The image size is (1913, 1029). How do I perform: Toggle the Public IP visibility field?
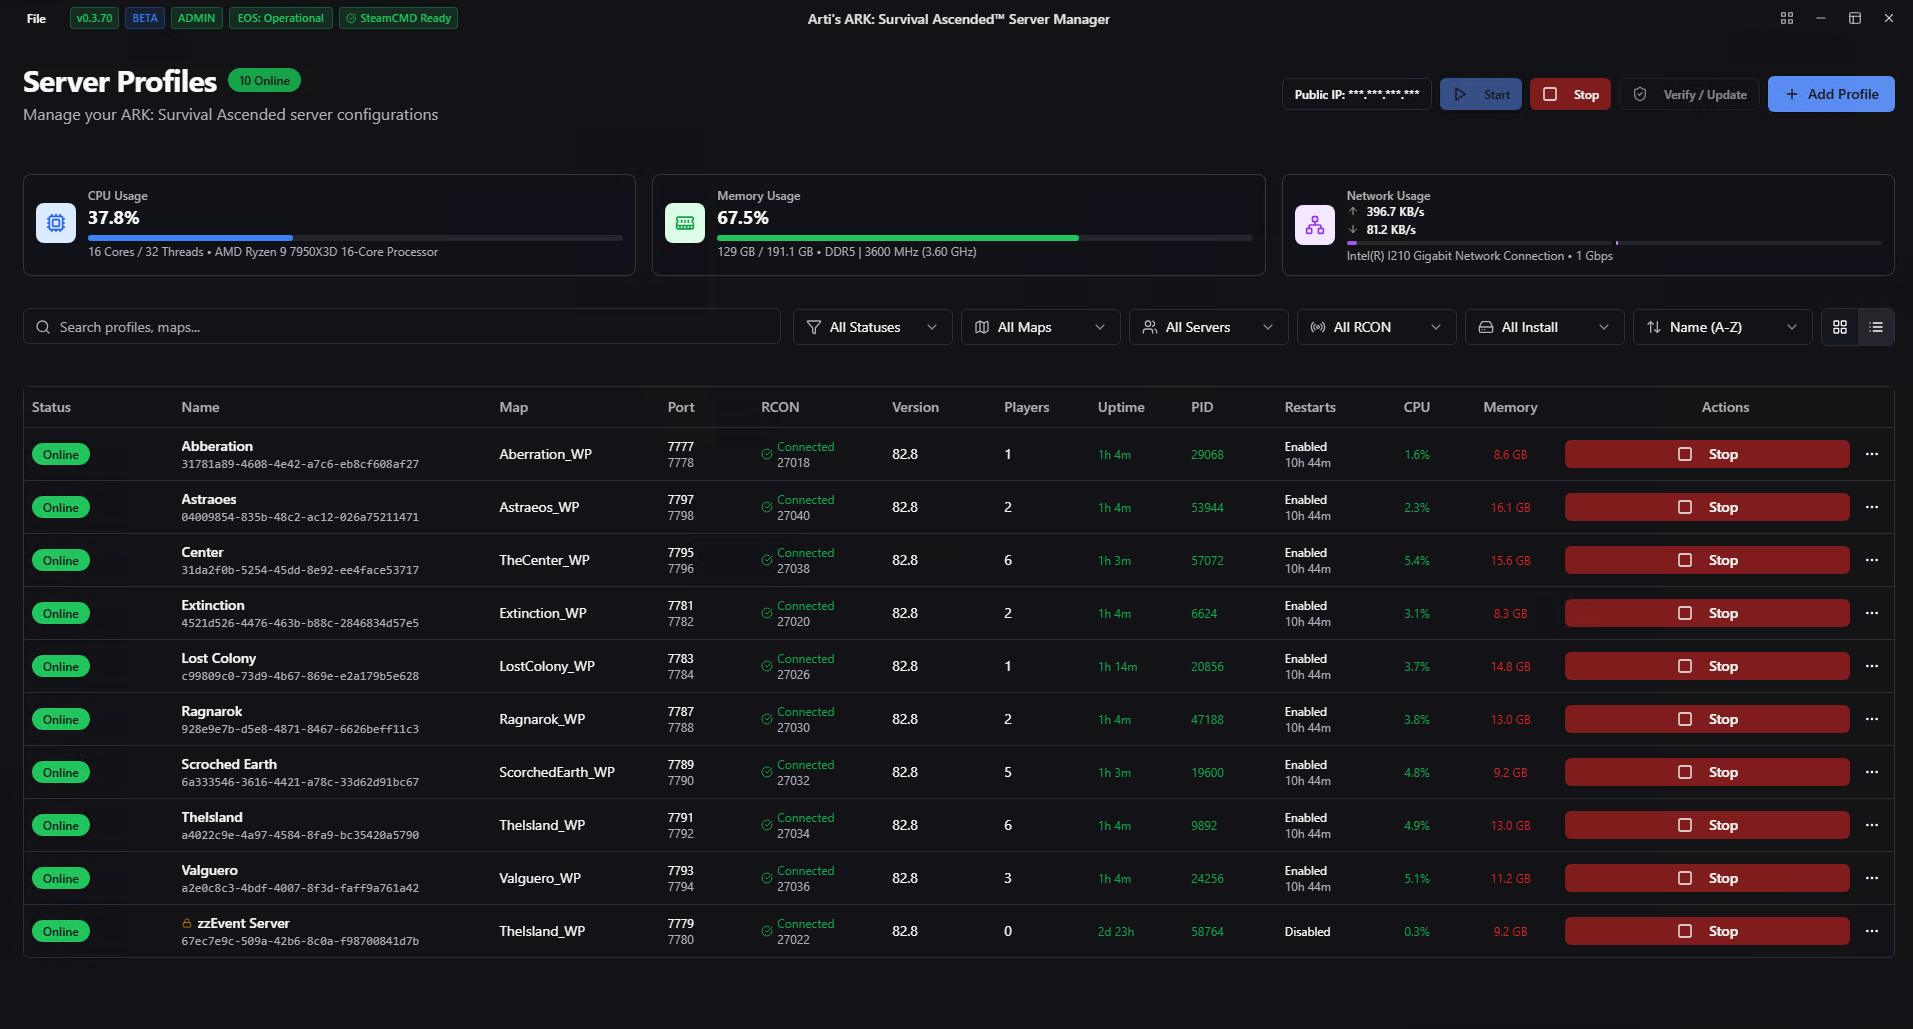coord(1356,94)
